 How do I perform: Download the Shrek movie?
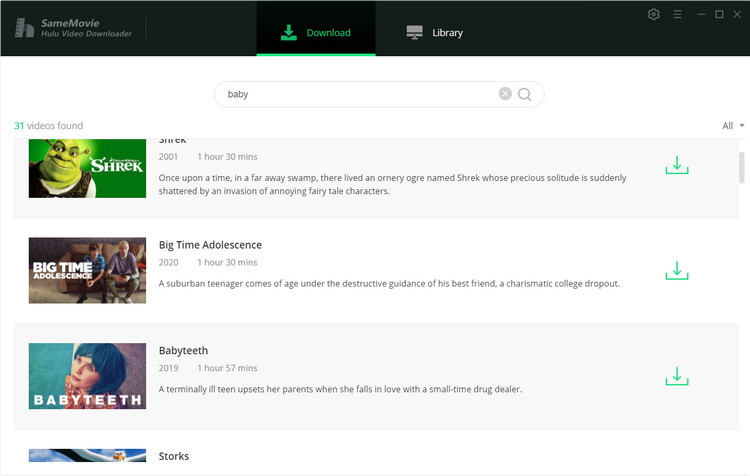[x=677, y=165]
